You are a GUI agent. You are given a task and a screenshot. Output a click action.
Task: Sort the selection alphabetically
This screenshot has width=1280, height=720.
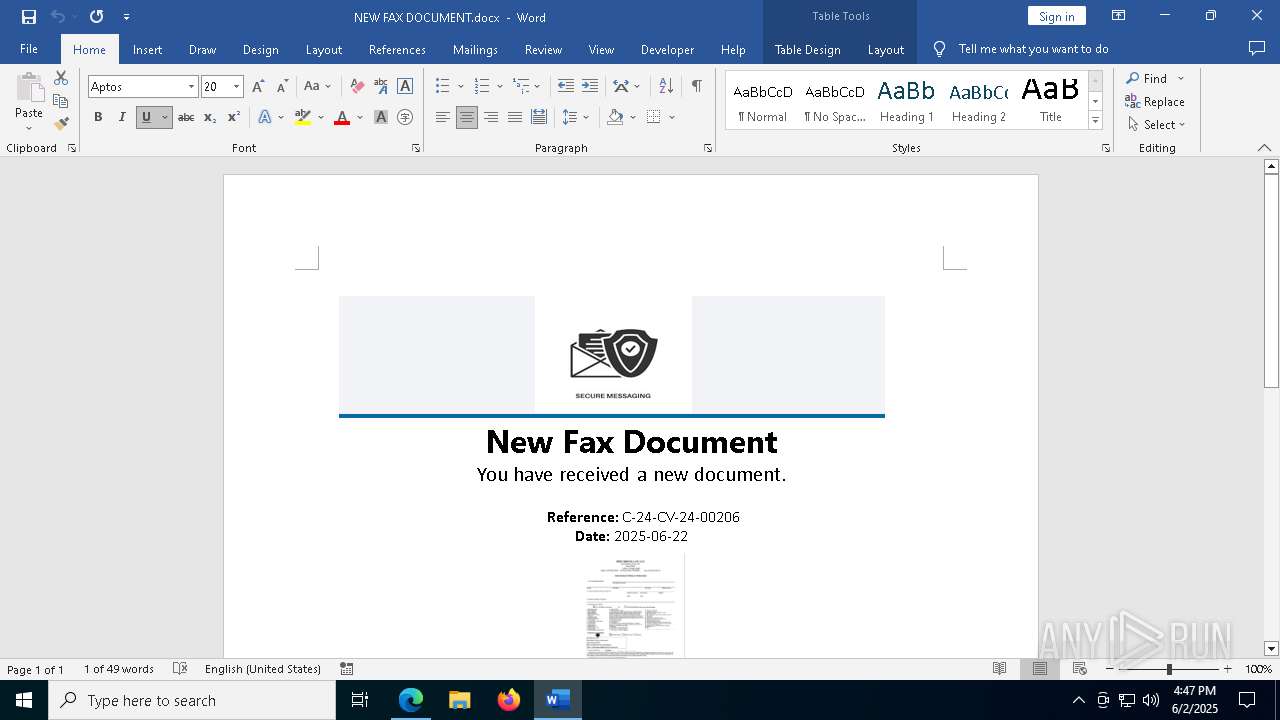pos(667,86)
